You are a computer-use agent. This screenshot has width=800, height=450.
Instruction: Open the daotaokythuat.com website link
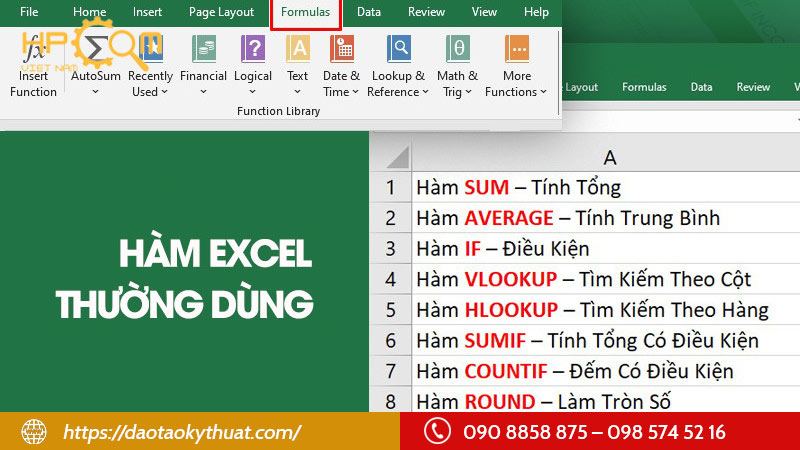182,433
